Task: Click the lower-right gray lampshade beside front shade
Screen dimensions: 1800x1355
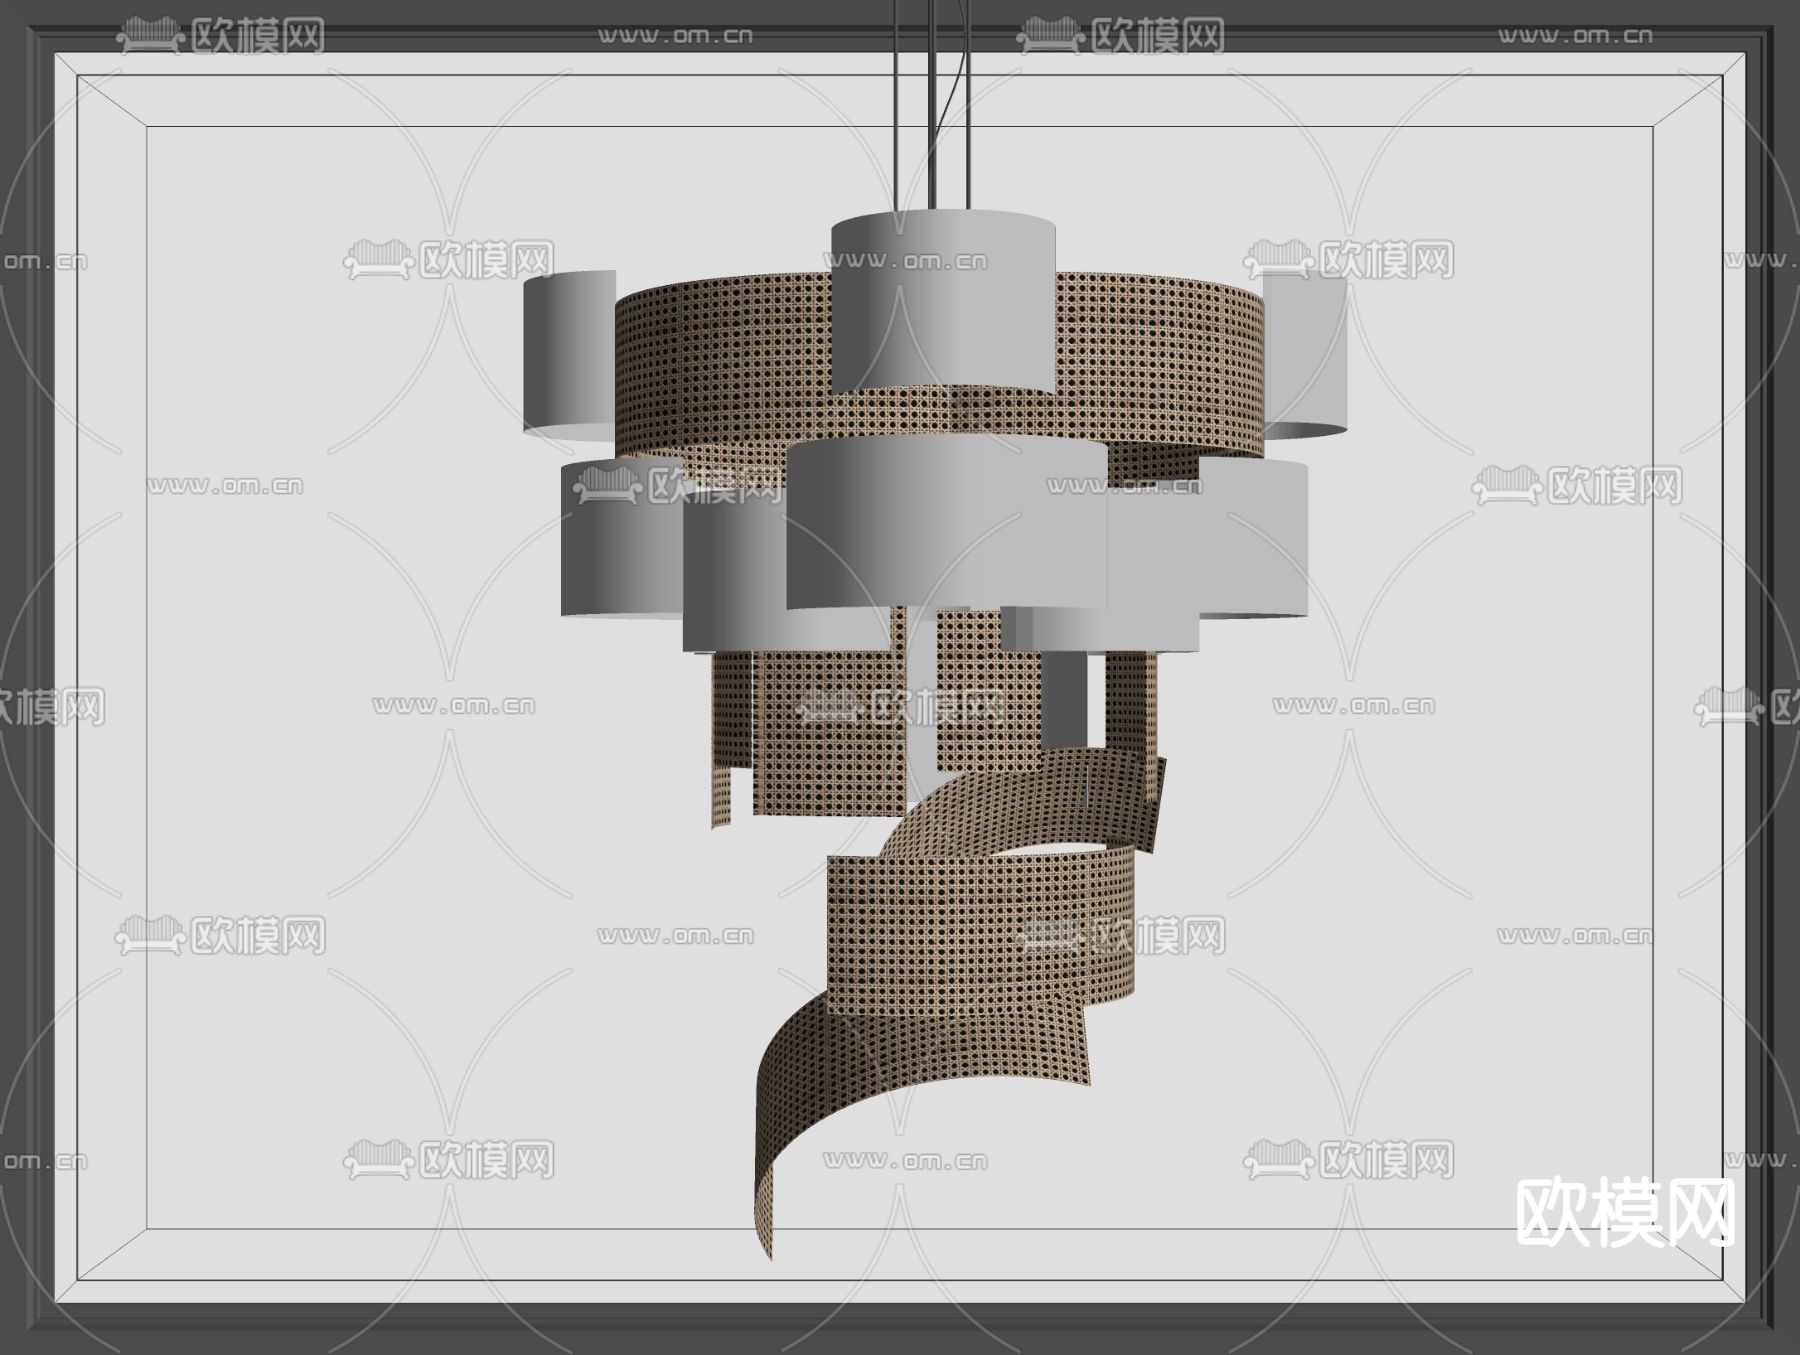Action: (1255, 540)
